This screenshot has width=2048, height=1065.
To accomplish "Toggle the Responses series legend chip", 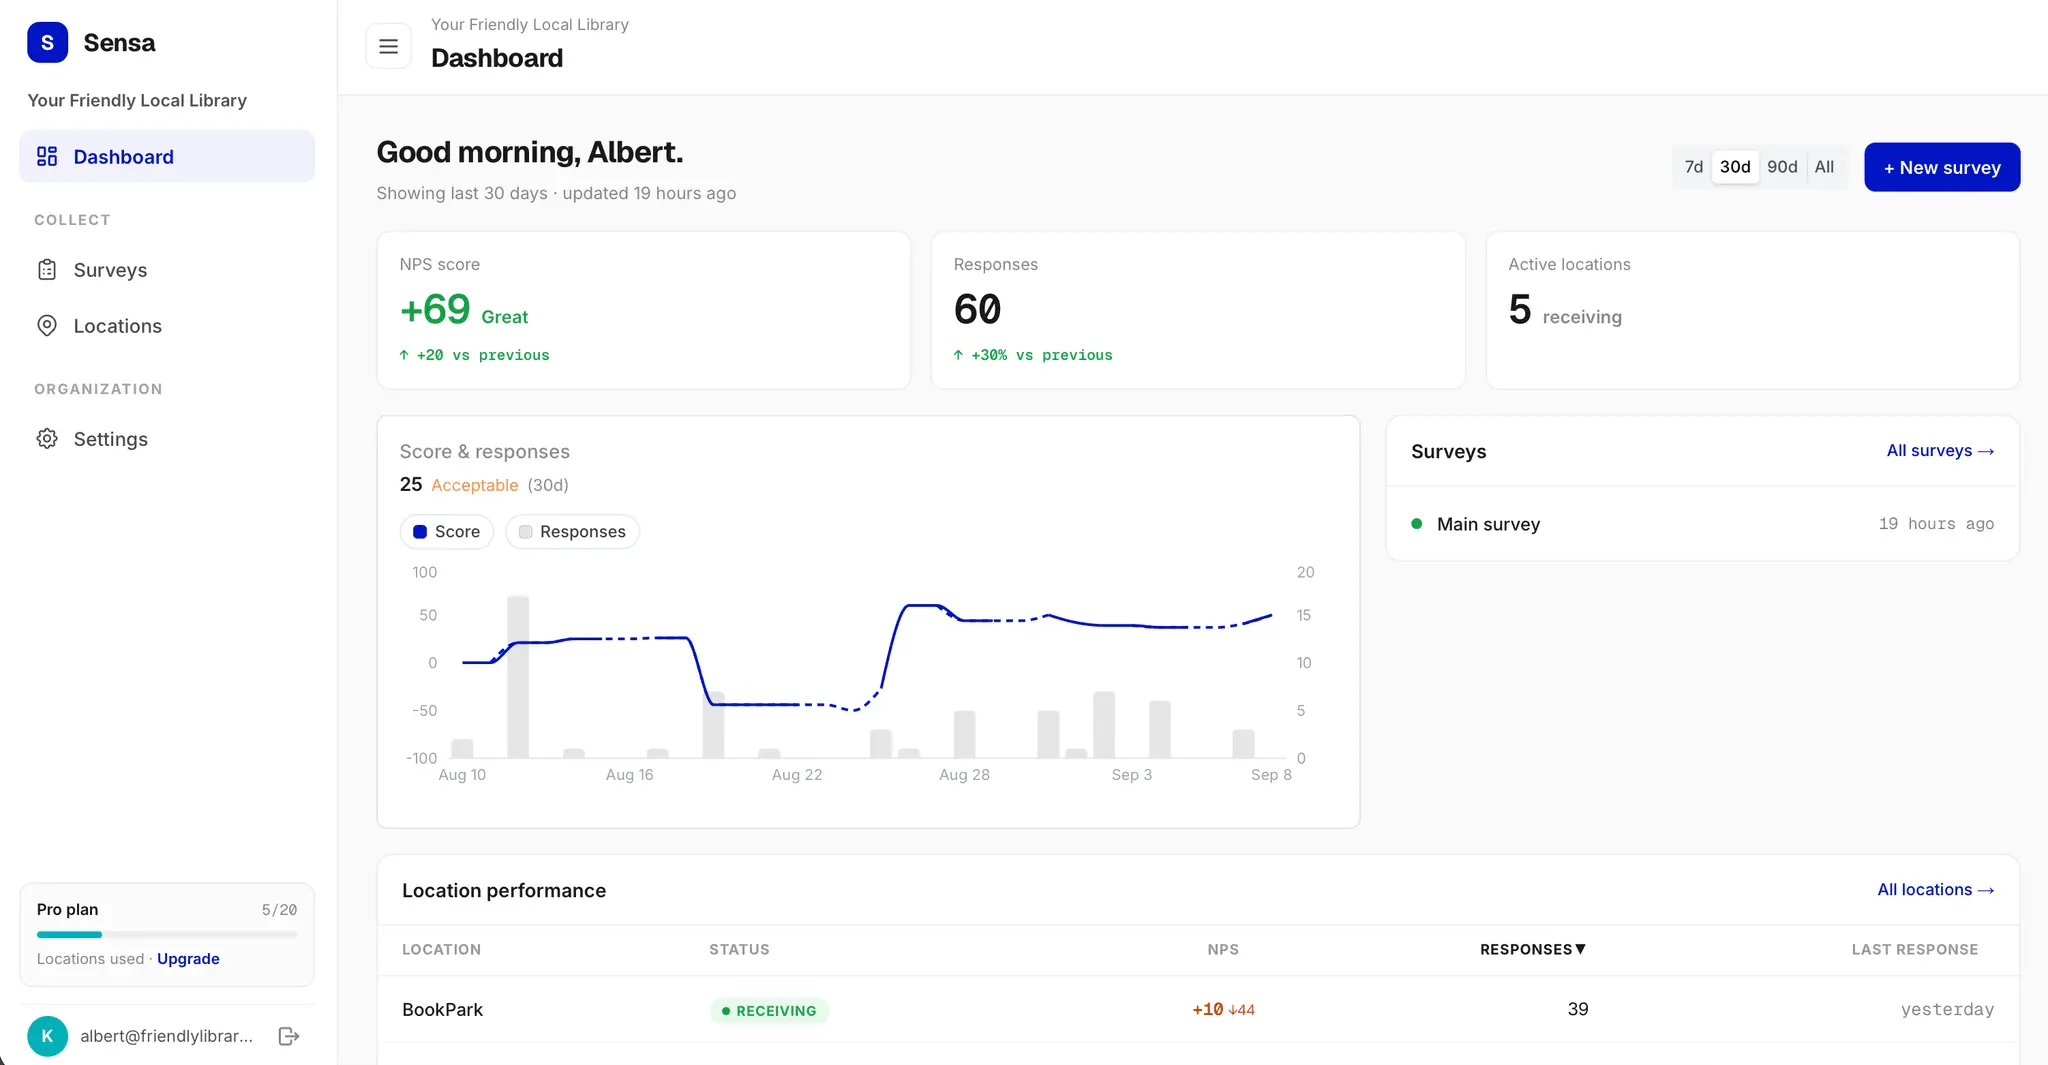I will [572, 531].
